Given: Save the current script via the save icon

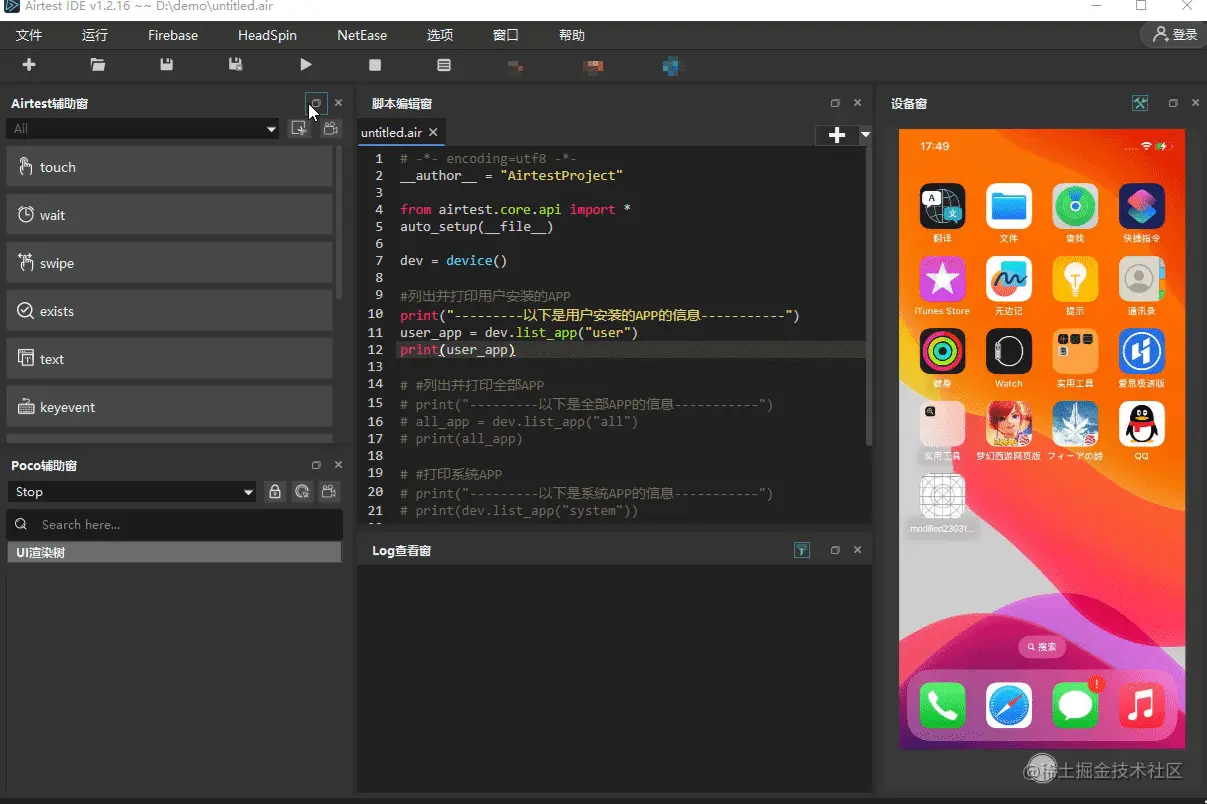Looking at the screenshot, I should tap(166, 64).
